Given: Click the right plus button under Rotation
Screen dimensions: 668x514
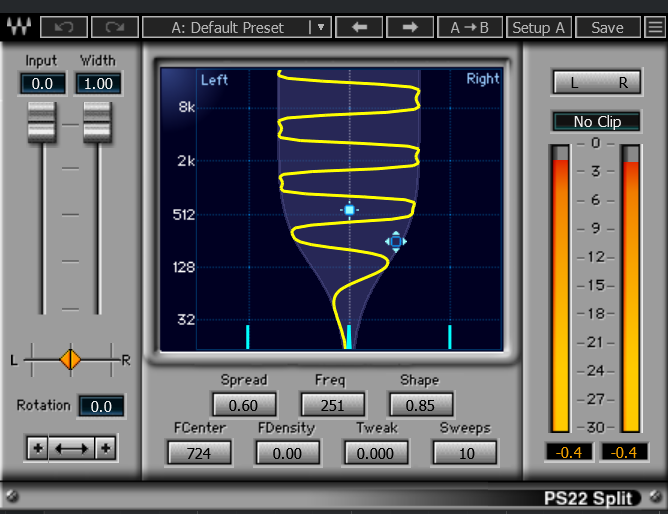Looking at the screenshot, I should pos(106,448).
